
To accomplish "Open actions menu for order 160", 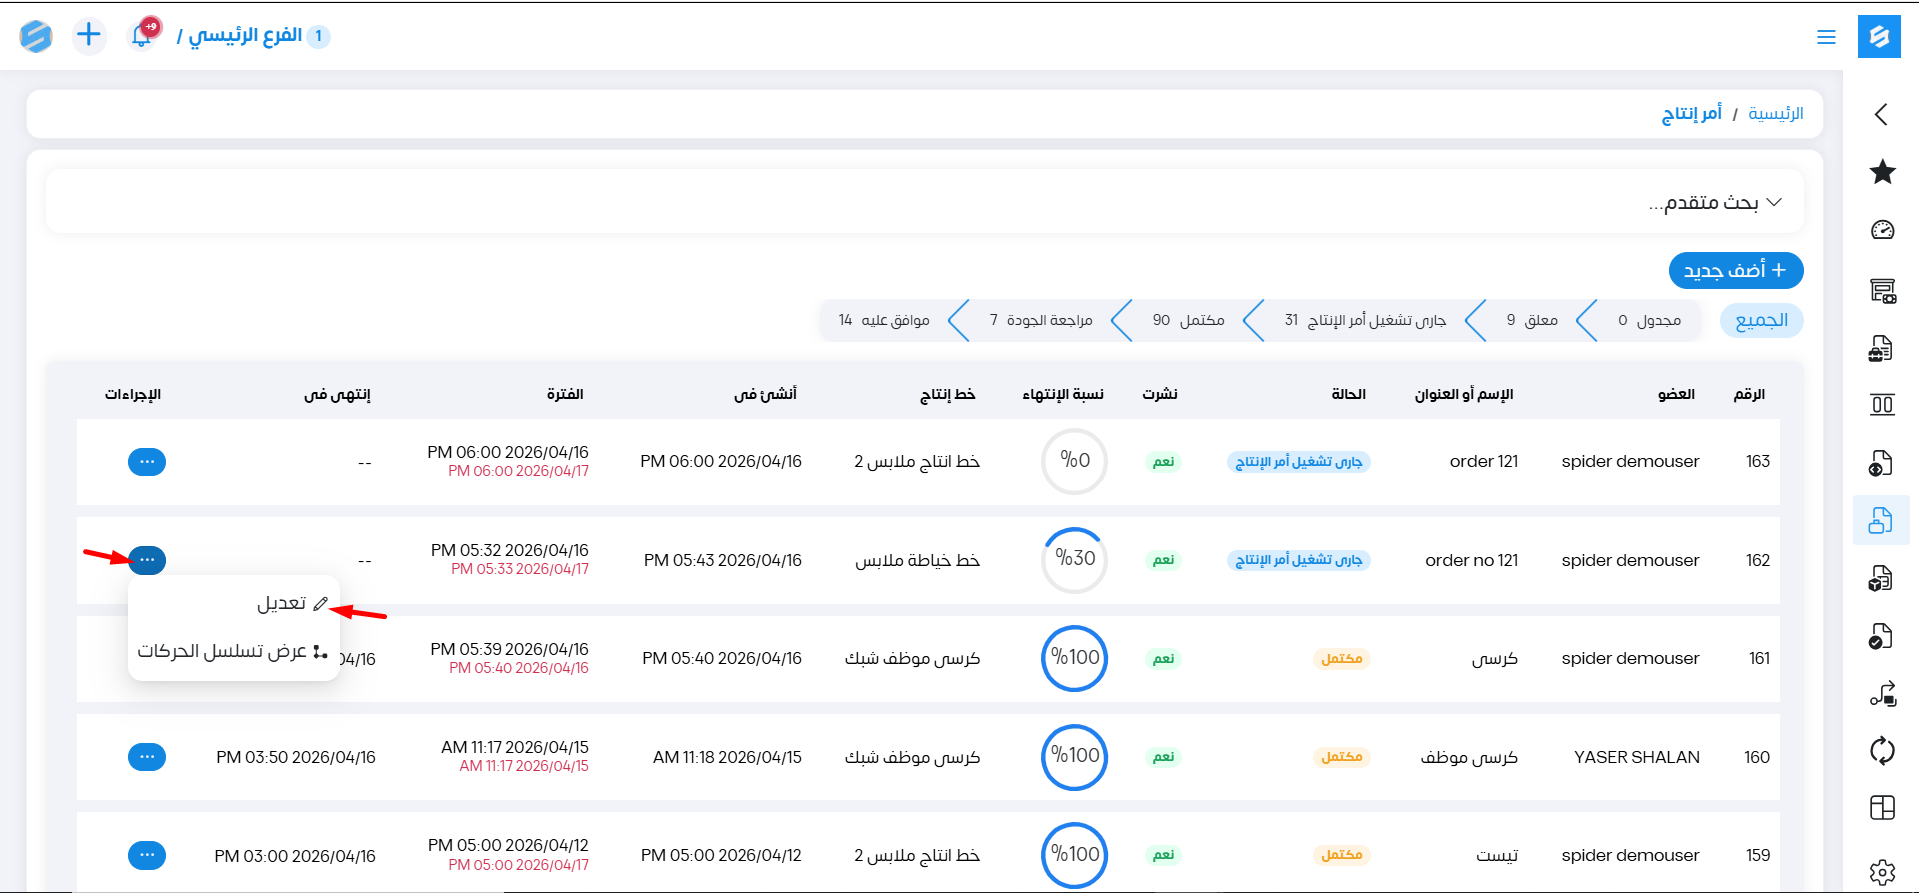I will (147, 757).
